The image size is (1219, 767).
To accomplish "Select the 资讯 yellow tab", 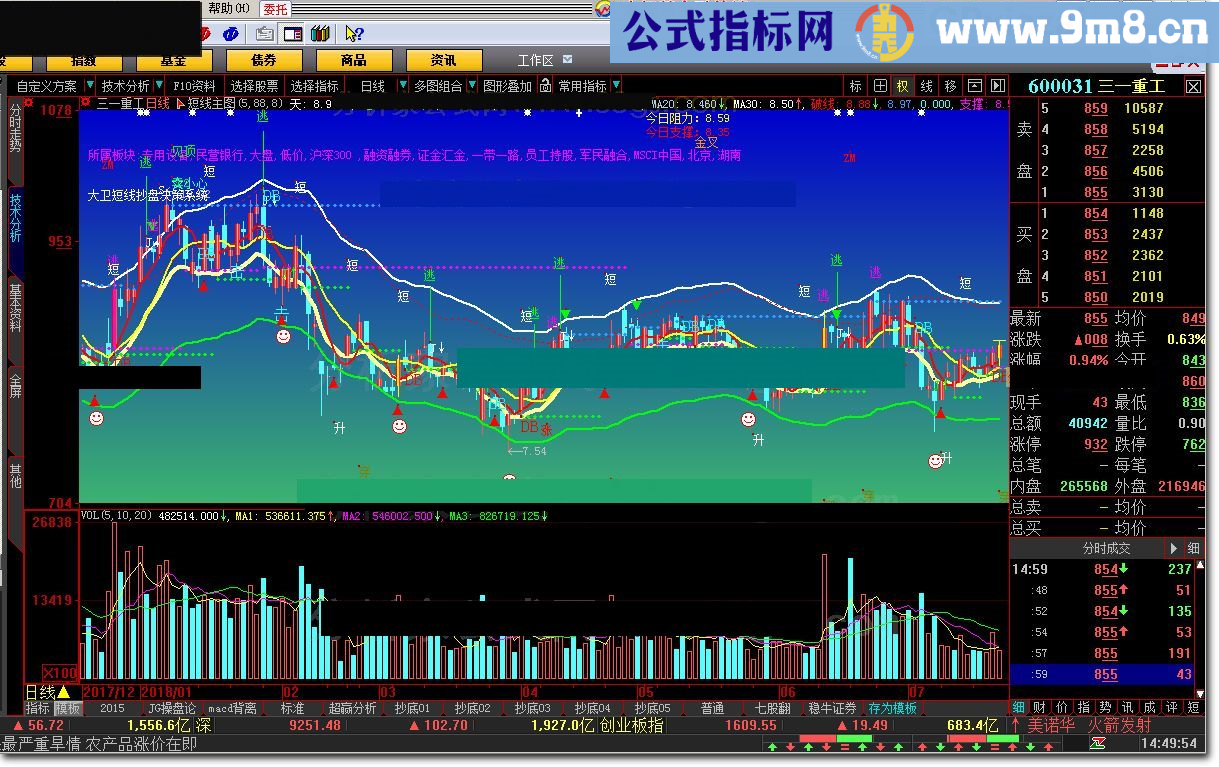I will tap(445, 60).
